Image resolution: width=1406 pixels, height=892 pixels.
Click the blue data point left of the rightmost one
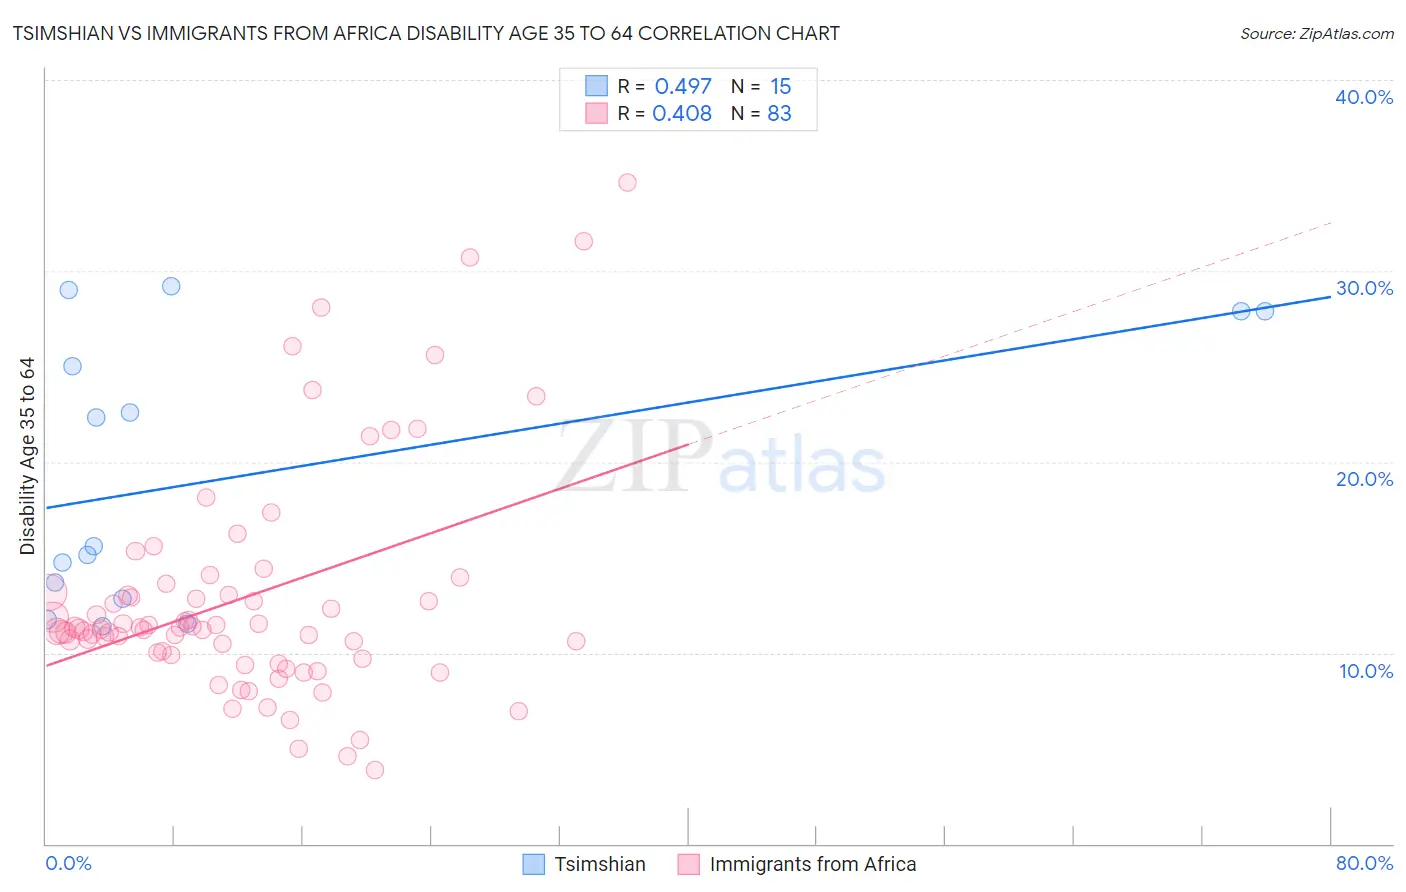coord(1241,311)
